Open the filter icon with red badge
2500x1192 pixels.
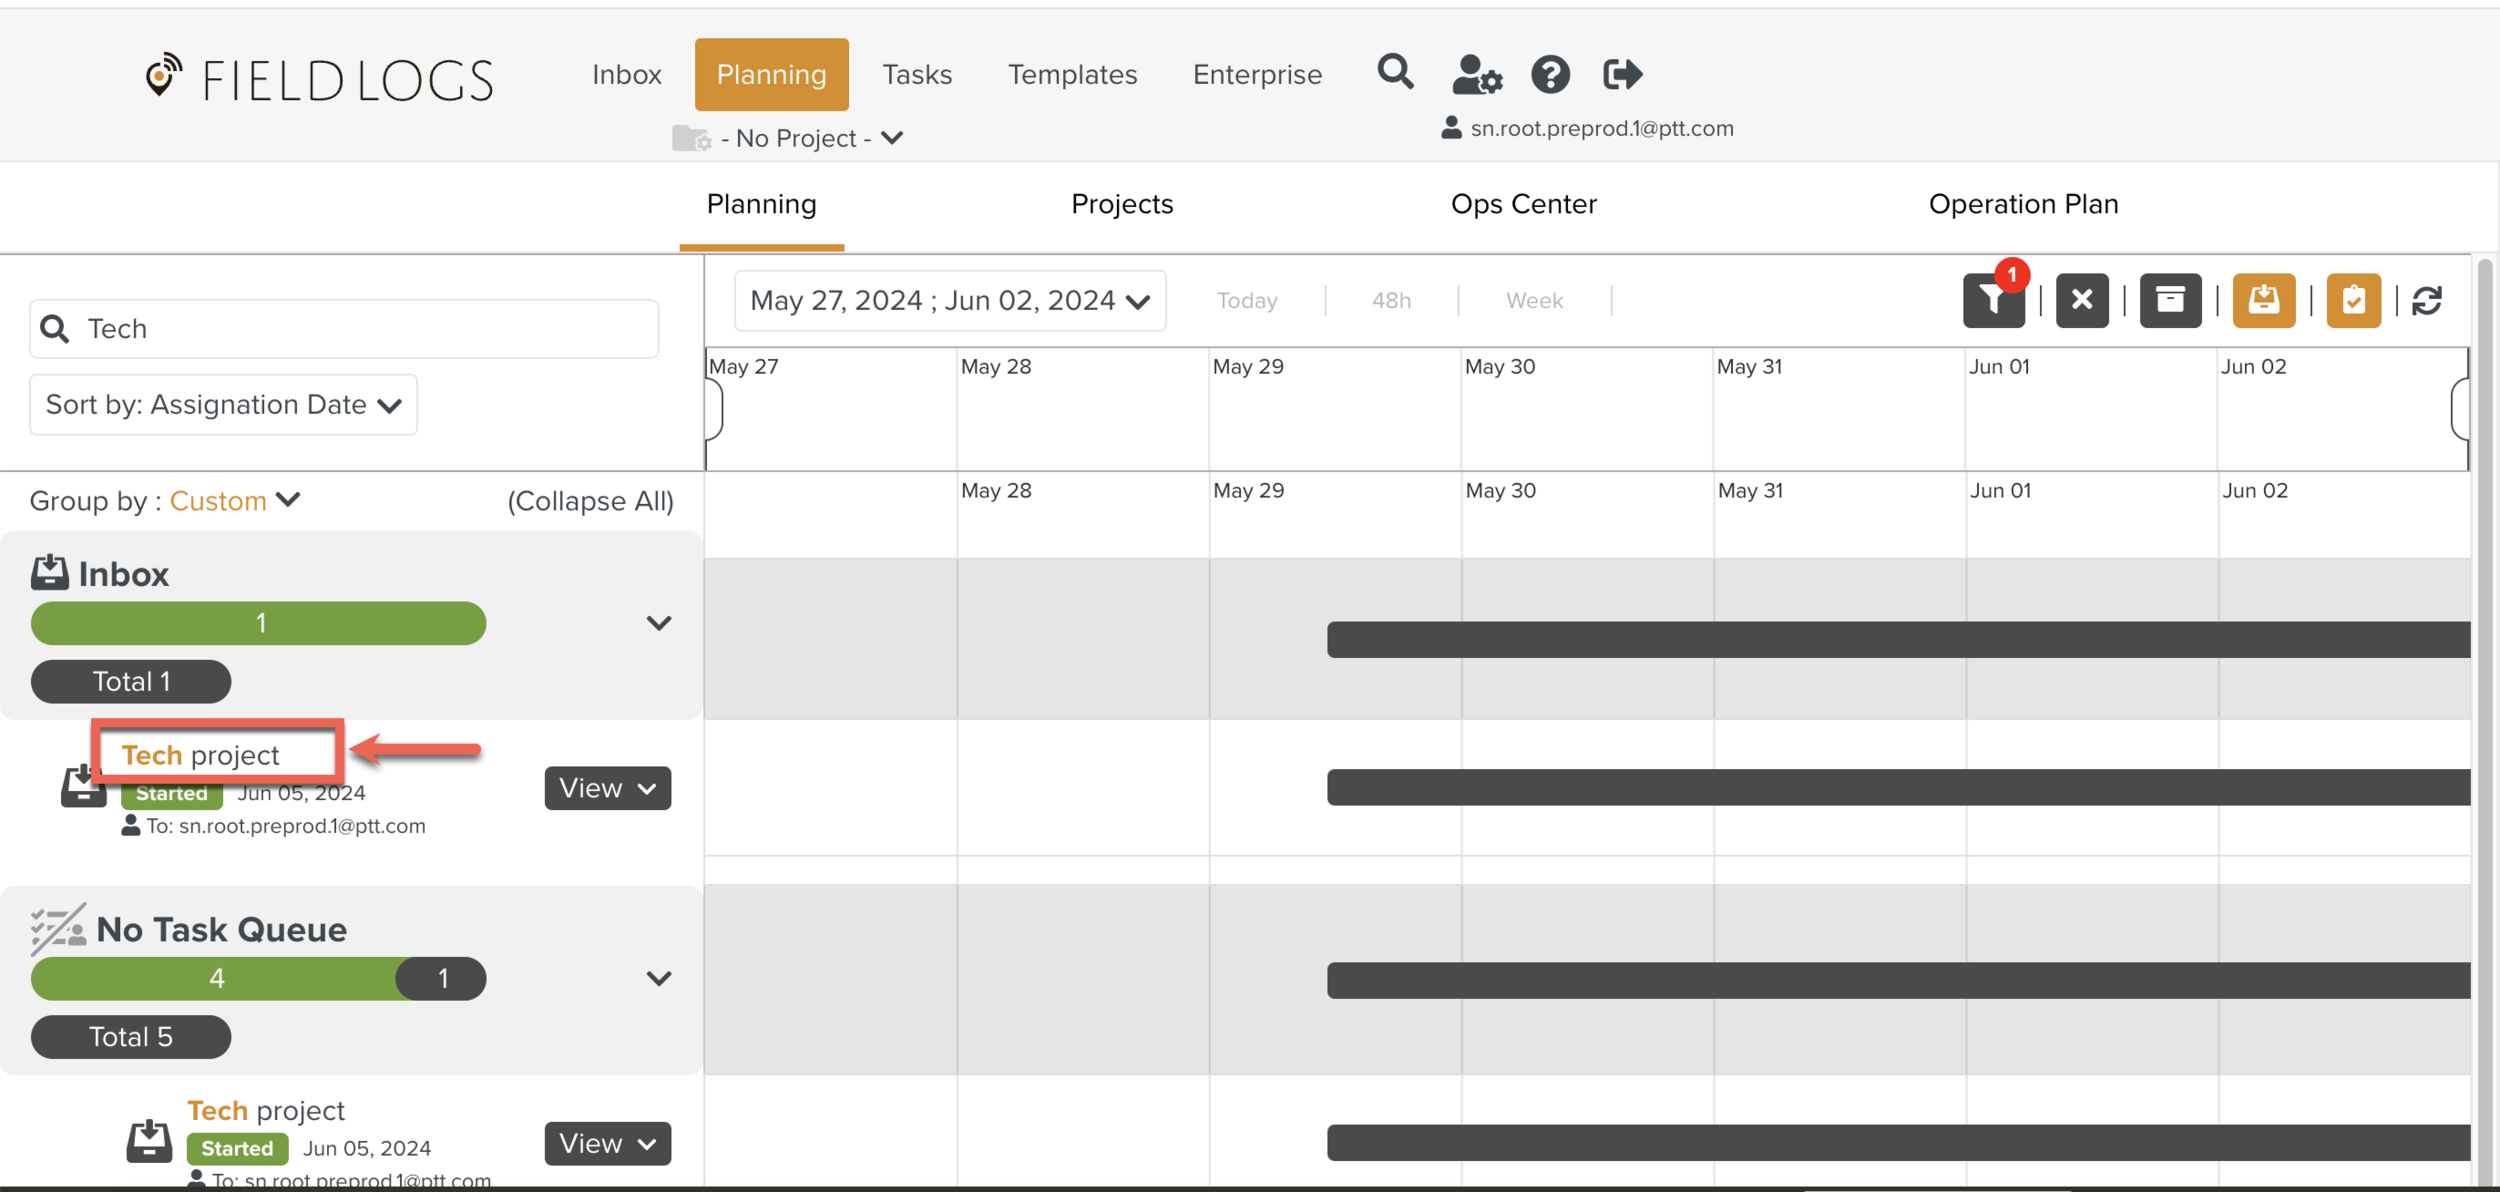[x=1993, y=300]
